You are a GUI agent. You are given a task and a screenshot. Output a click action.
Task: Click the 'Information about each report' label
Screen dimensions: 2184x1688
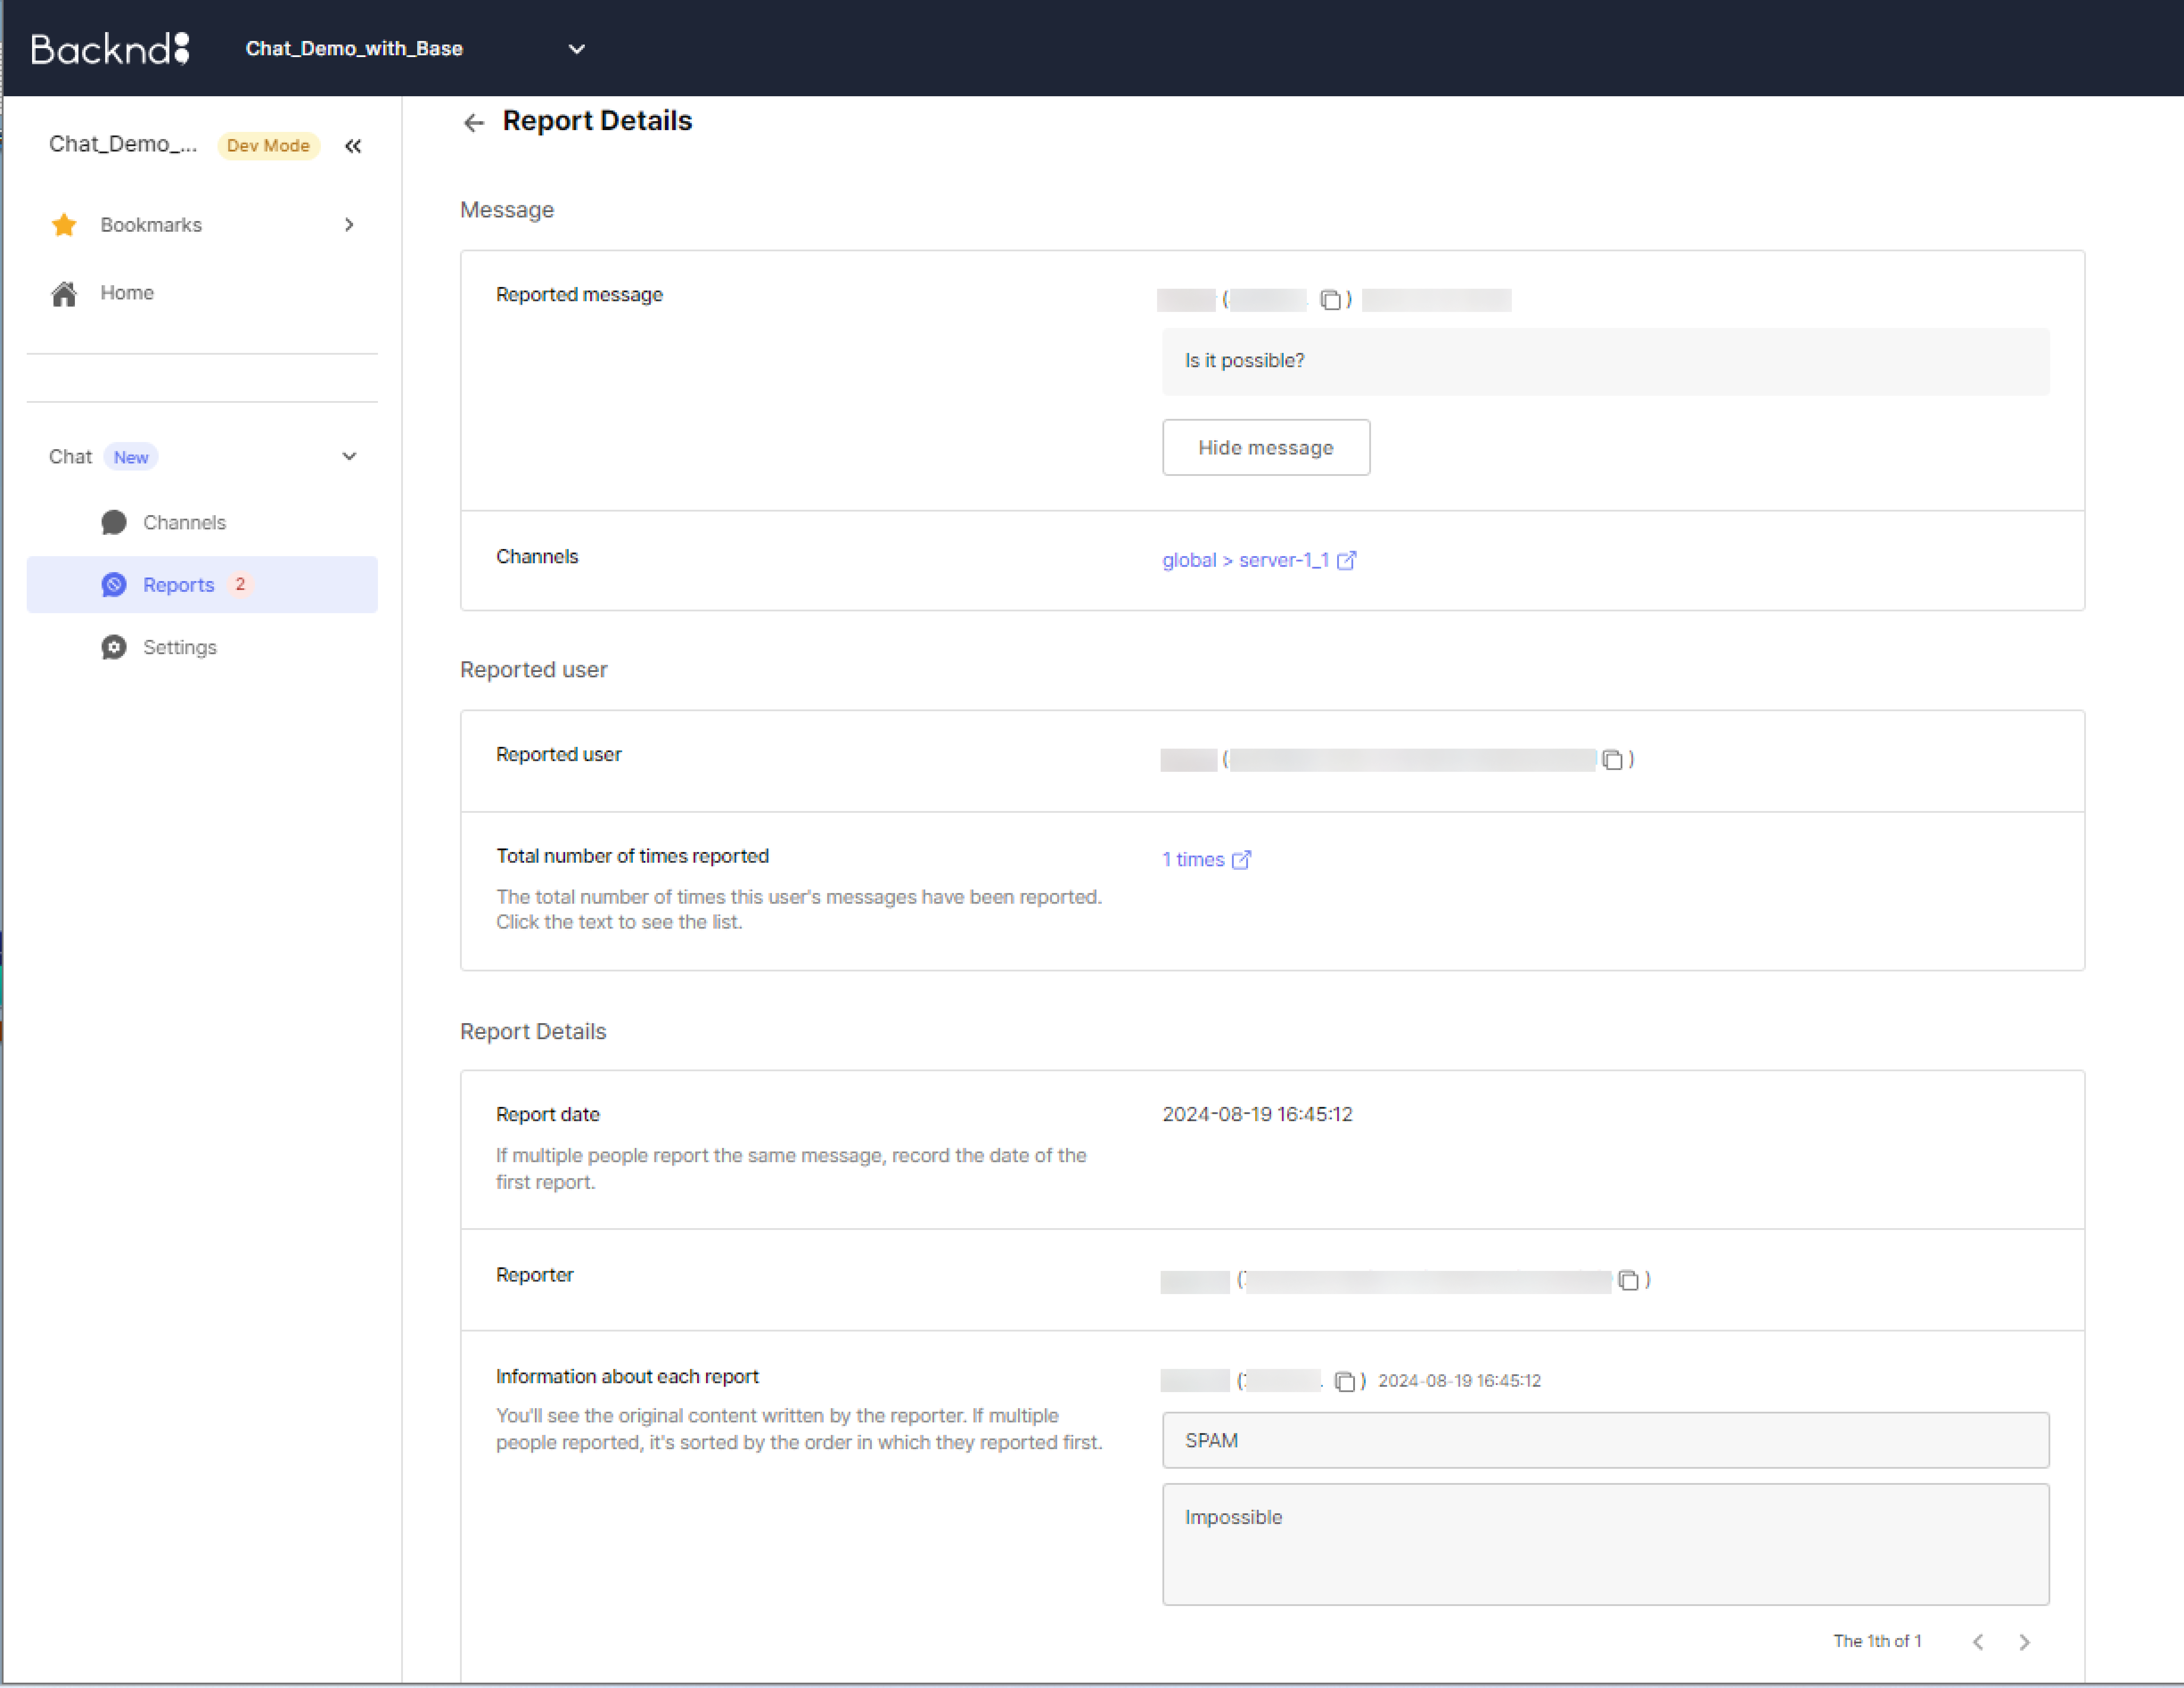627,1376
